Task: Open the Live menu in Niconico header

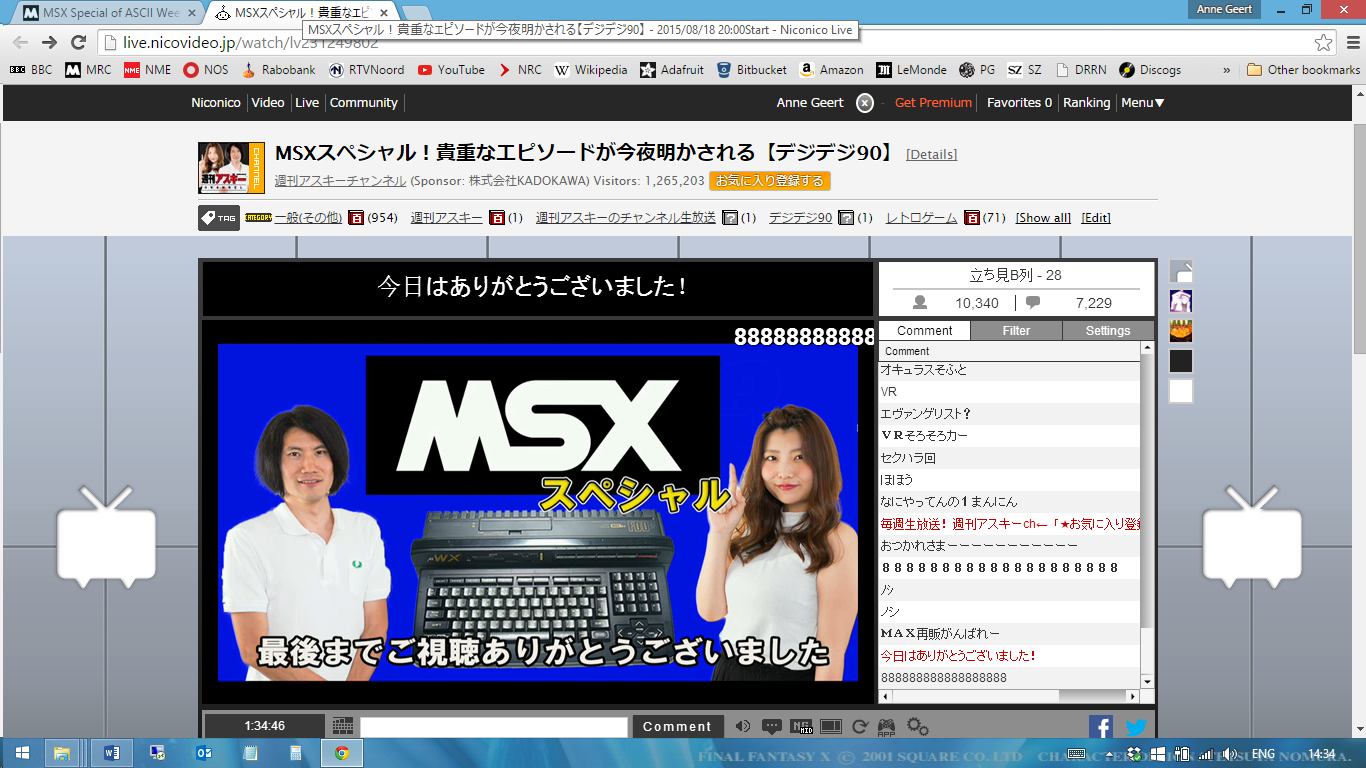Action: (307, 103)
